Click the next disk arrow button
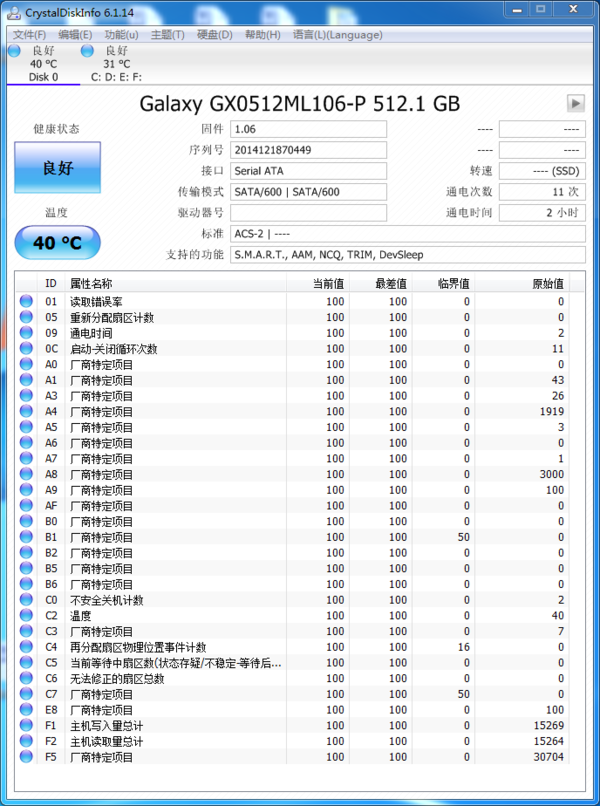Screen dimensions: 600x806 coord(575,103)
